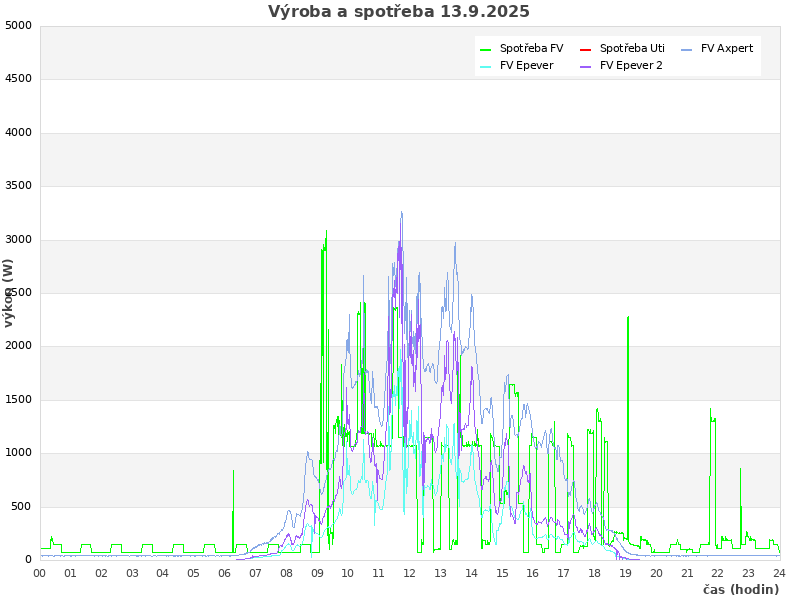This screenshot has height=600, width=800.
Task: Click the y-axis label výkon (W)
Action: click(9, 292)
